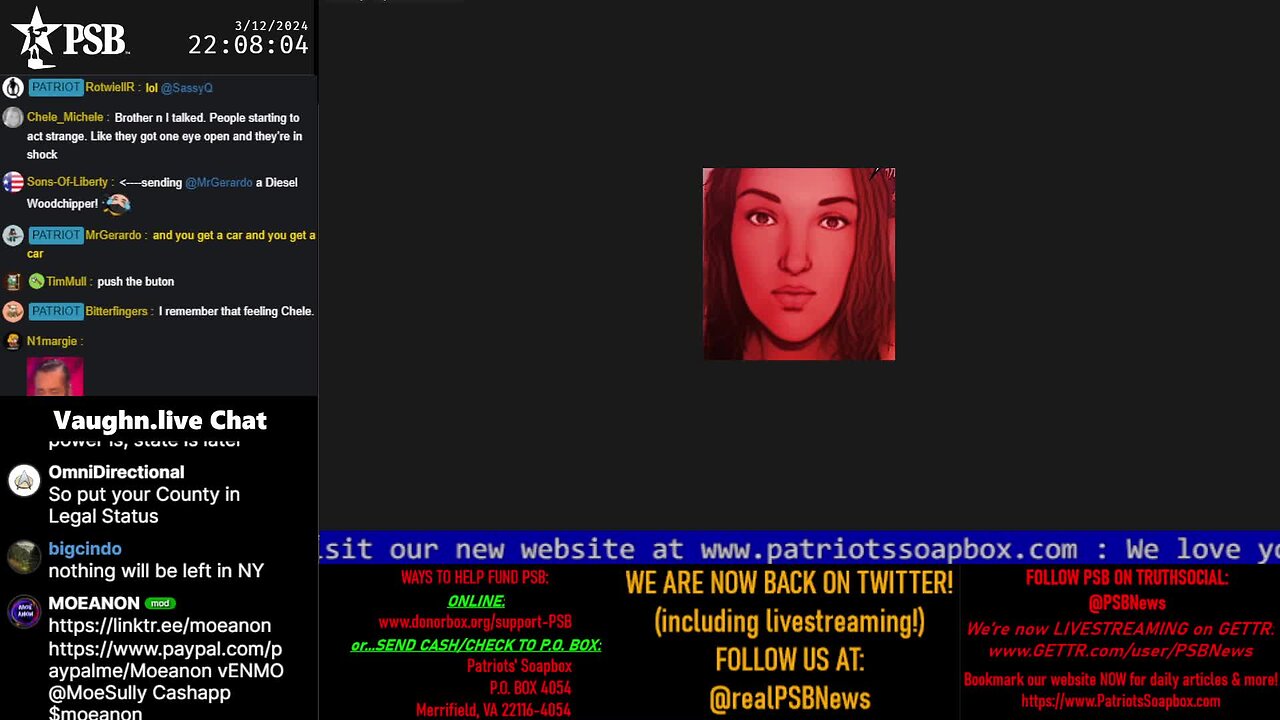
Task: Click the 'P.O. BOX 4054' line
Action: click(530, 688)
